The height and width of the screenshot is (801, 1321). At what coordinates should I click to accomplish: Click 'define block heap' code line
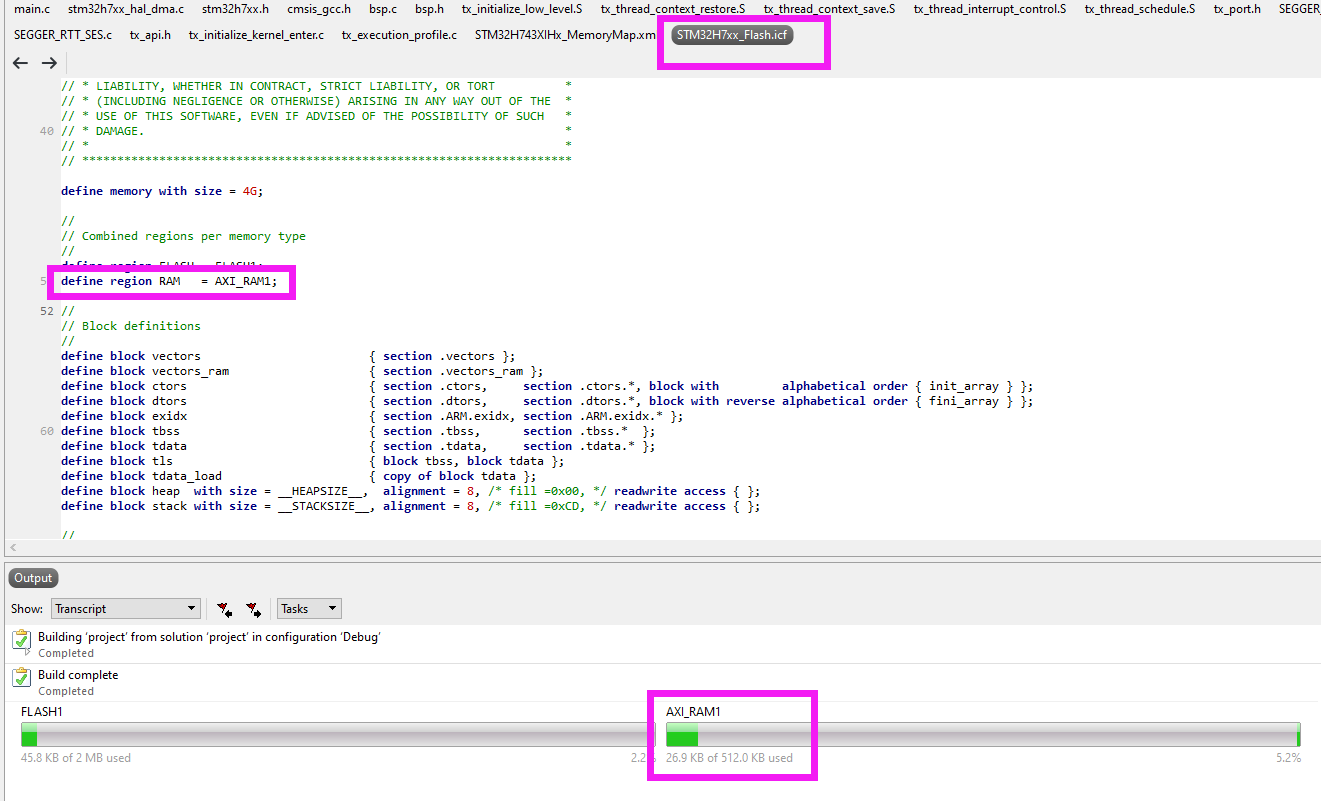coord(411,491)
